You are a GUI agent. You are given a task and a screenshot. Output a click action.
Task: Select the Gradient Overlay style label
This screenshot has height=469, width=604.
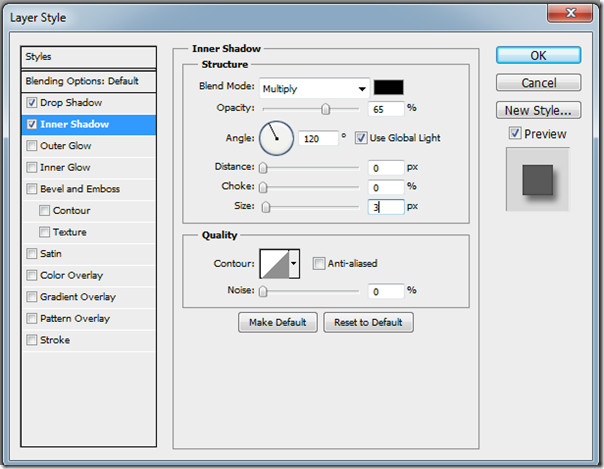pos(78,297)
